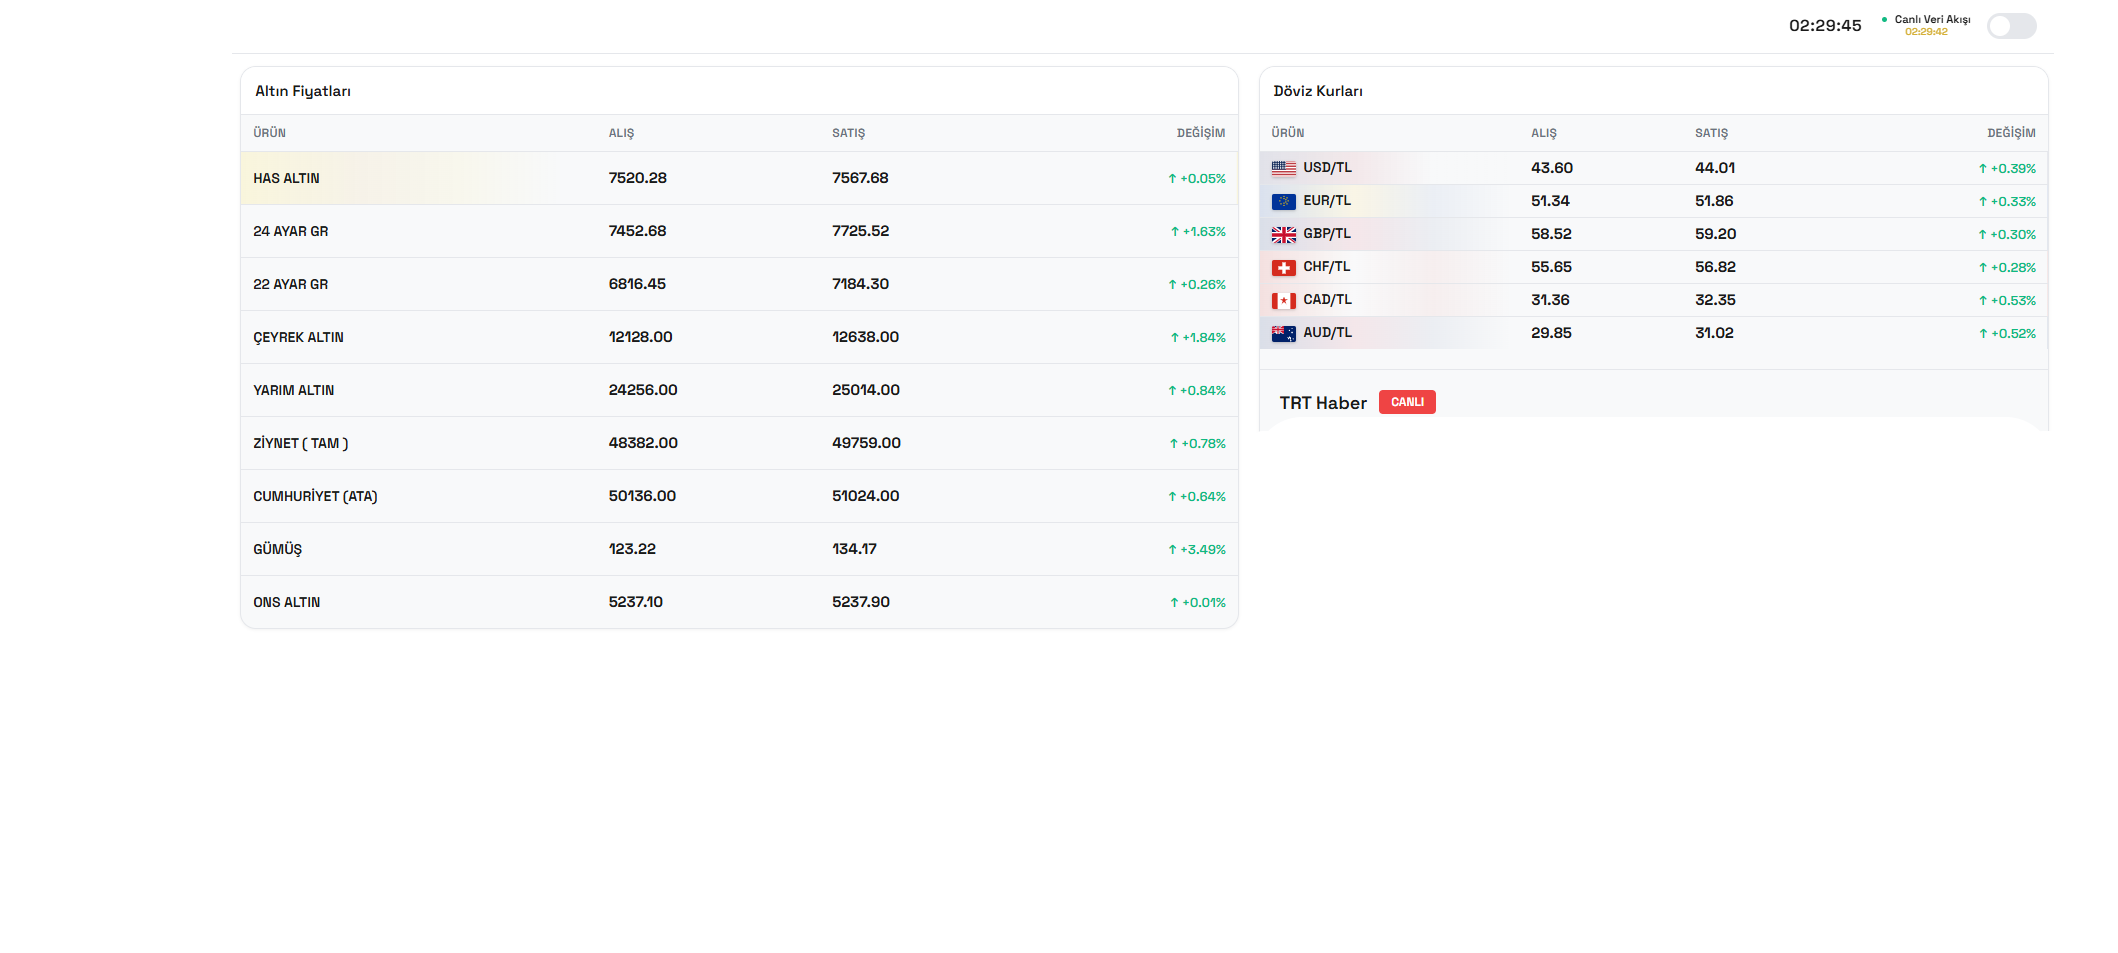Screen dimensions: 2118x953
Task: Click the EU flag icon for EUR/TL
Action: pyautogui.click(x=1283, y=202)
